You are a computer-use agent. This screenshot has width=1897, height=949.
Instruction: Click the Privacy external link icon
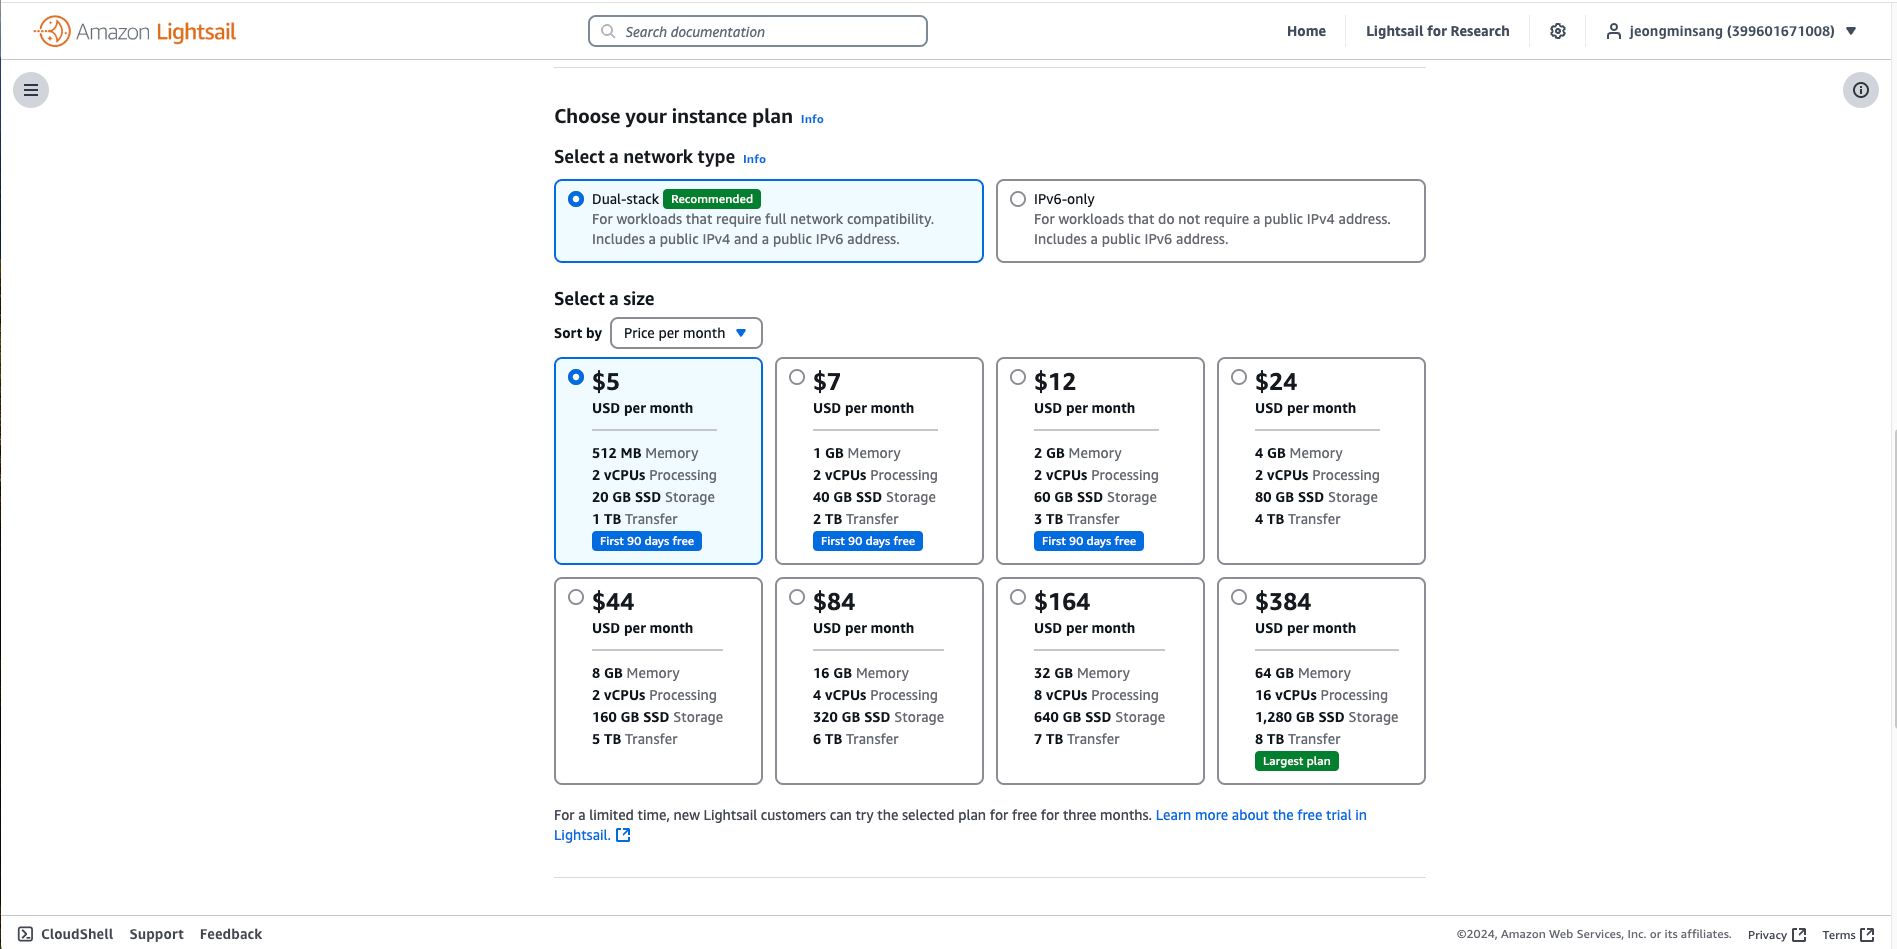tap(1799, 935)
